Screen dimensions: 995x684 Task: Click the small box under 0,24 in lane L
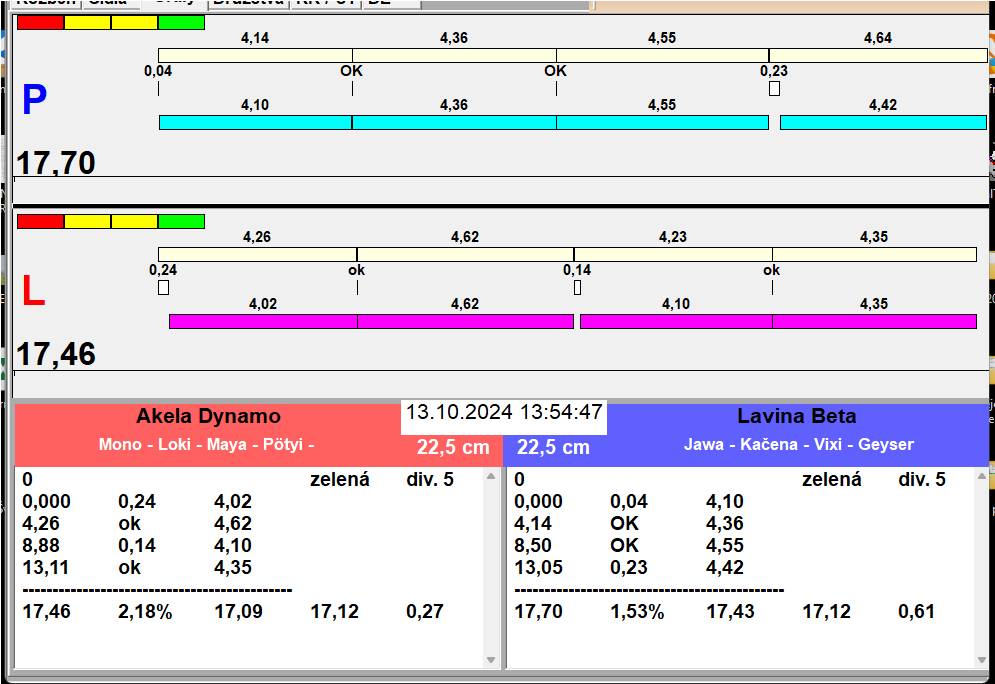(x=163, y=288)
